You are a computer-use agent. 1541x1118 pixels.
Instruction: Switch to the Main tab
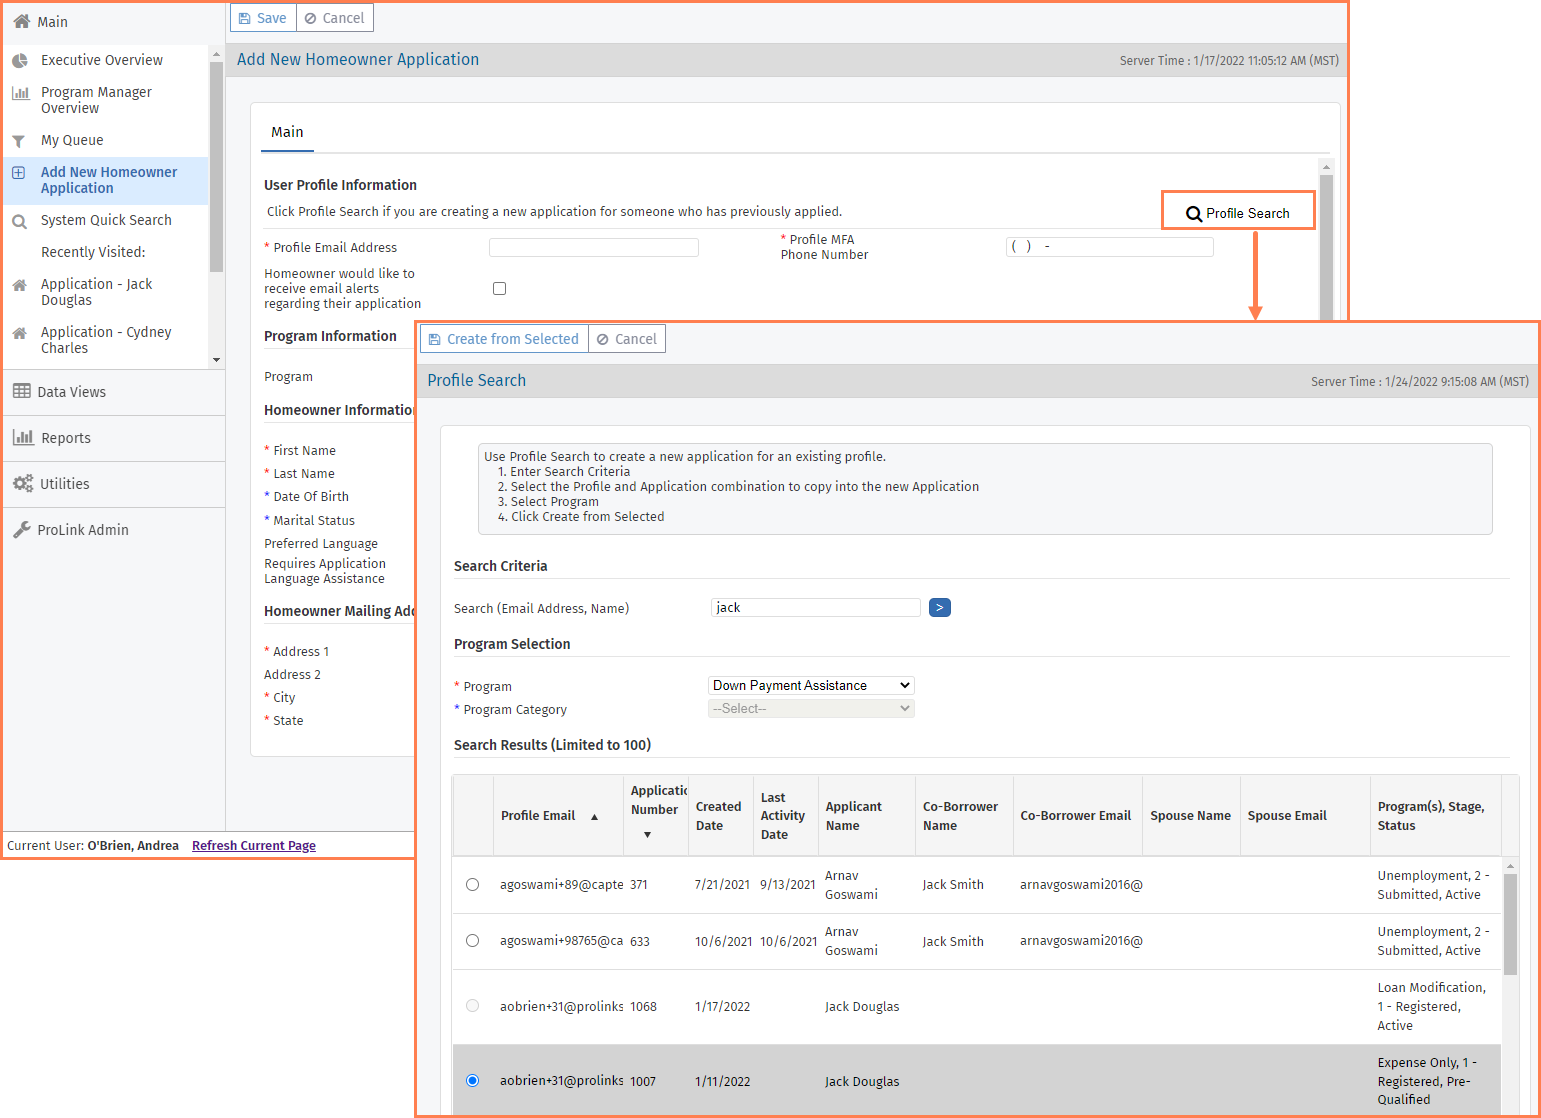point(287,132)
